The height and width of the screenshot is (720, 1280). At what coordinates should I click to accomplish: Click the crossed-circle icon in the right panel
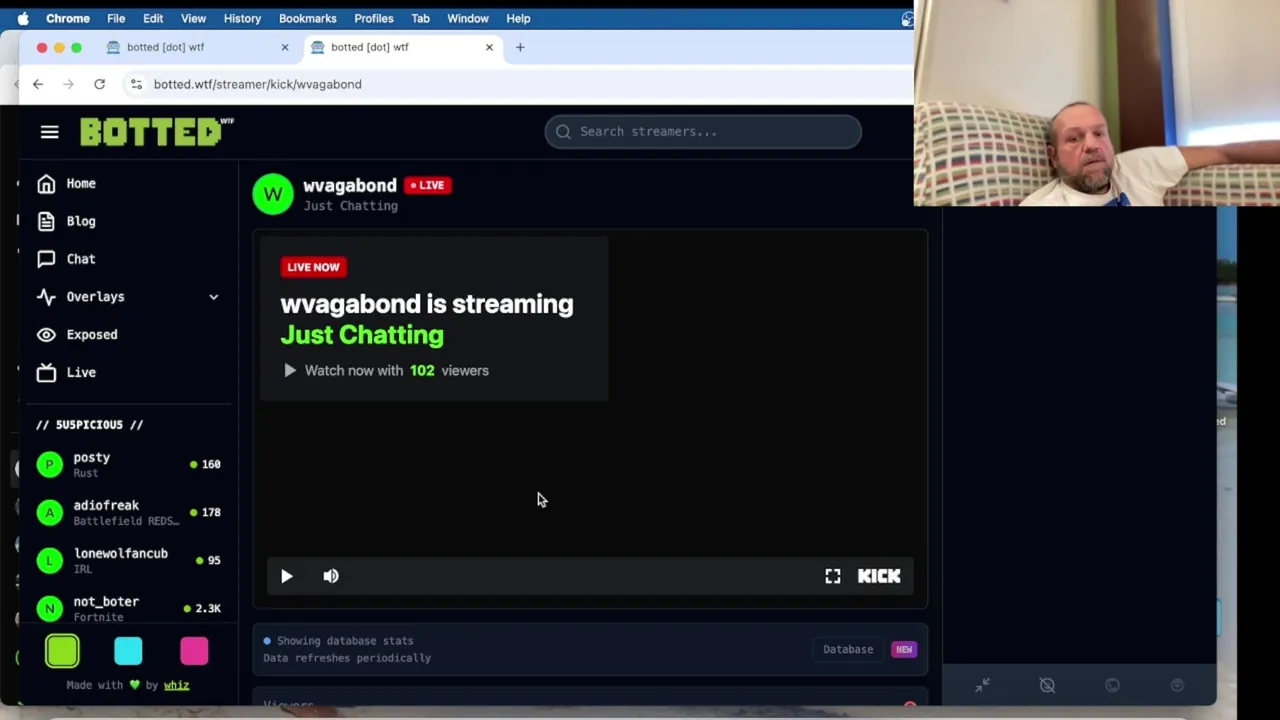coord(1047,685)
